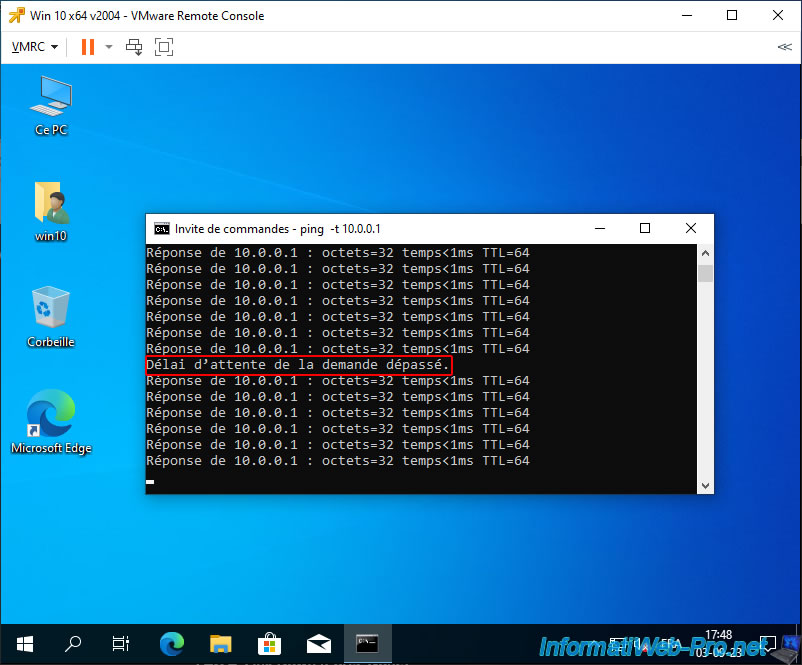
Task: Open File Explorer from the taskbar
Action: (220, 643)
